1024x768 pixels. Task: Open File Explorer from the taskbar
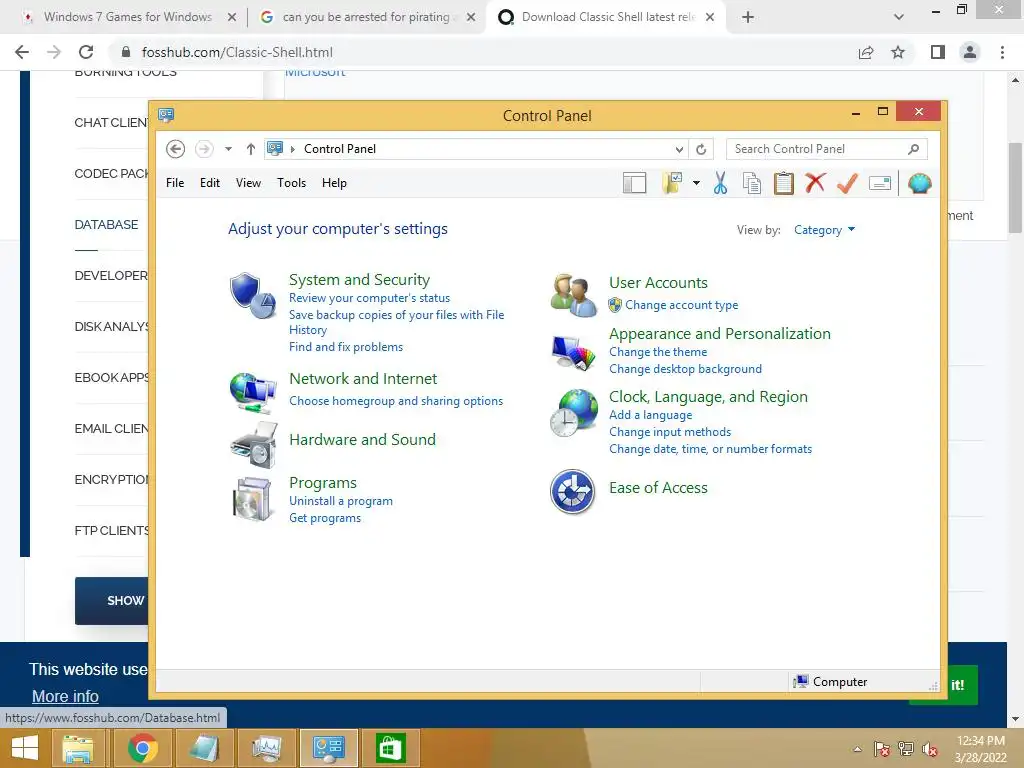[x=78, y=748]
